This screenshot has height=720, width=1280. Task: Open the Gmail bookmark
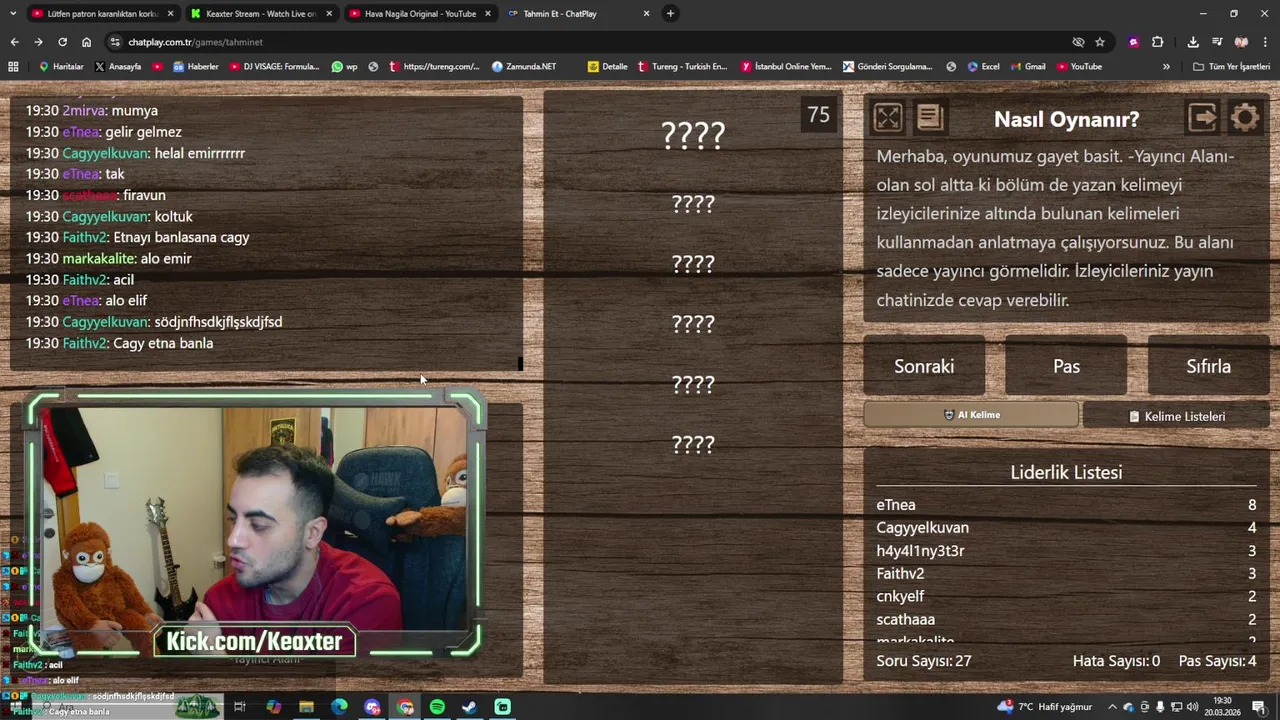tap(1028, 67)
